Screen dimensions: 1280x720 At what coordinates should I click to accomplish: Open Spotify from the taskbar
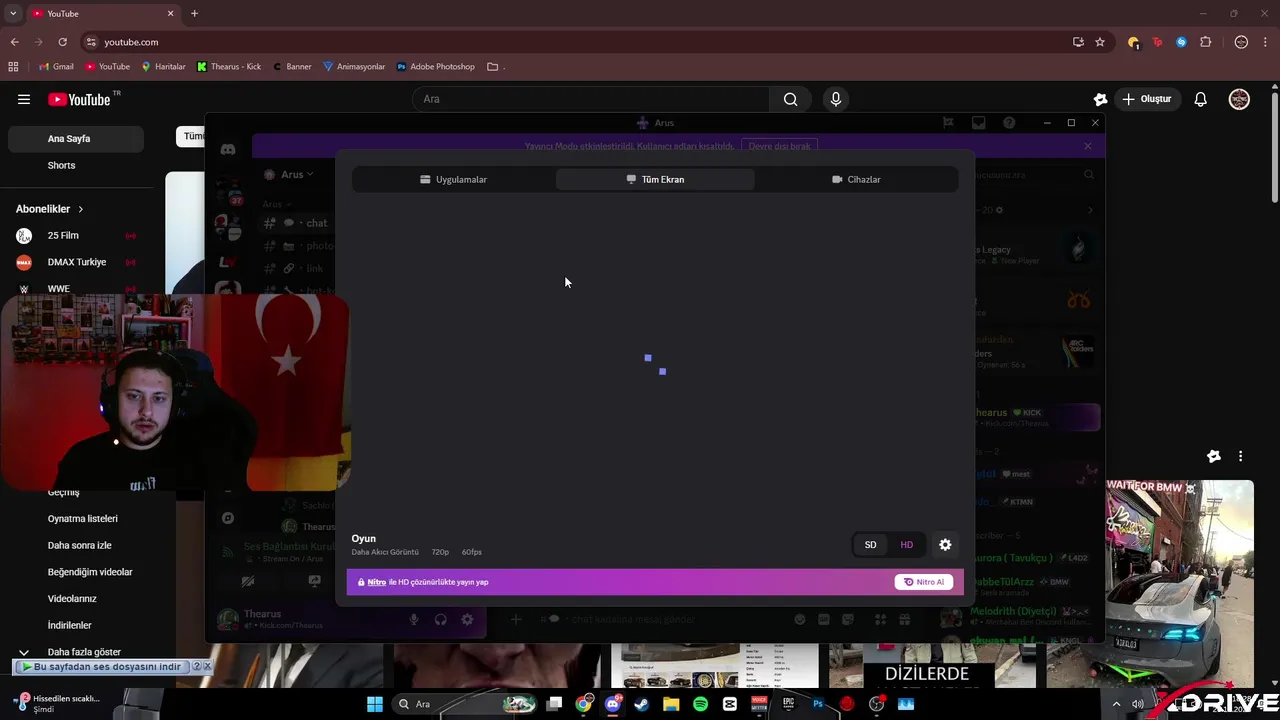[700, 704]
